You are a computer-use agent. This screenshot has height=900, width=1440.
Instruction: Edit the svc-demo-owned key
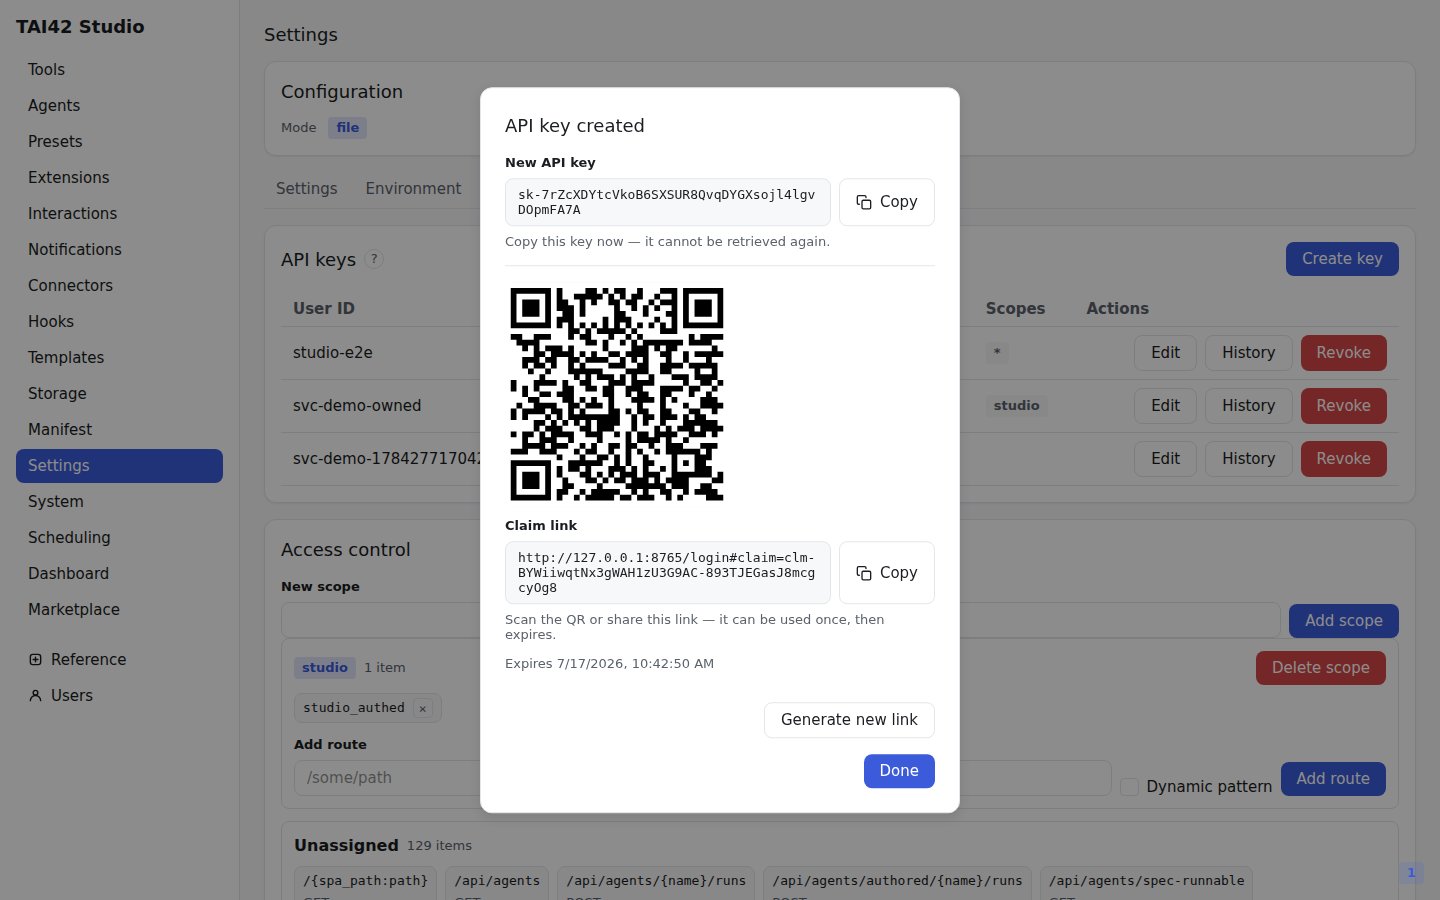coord(1165,406)
